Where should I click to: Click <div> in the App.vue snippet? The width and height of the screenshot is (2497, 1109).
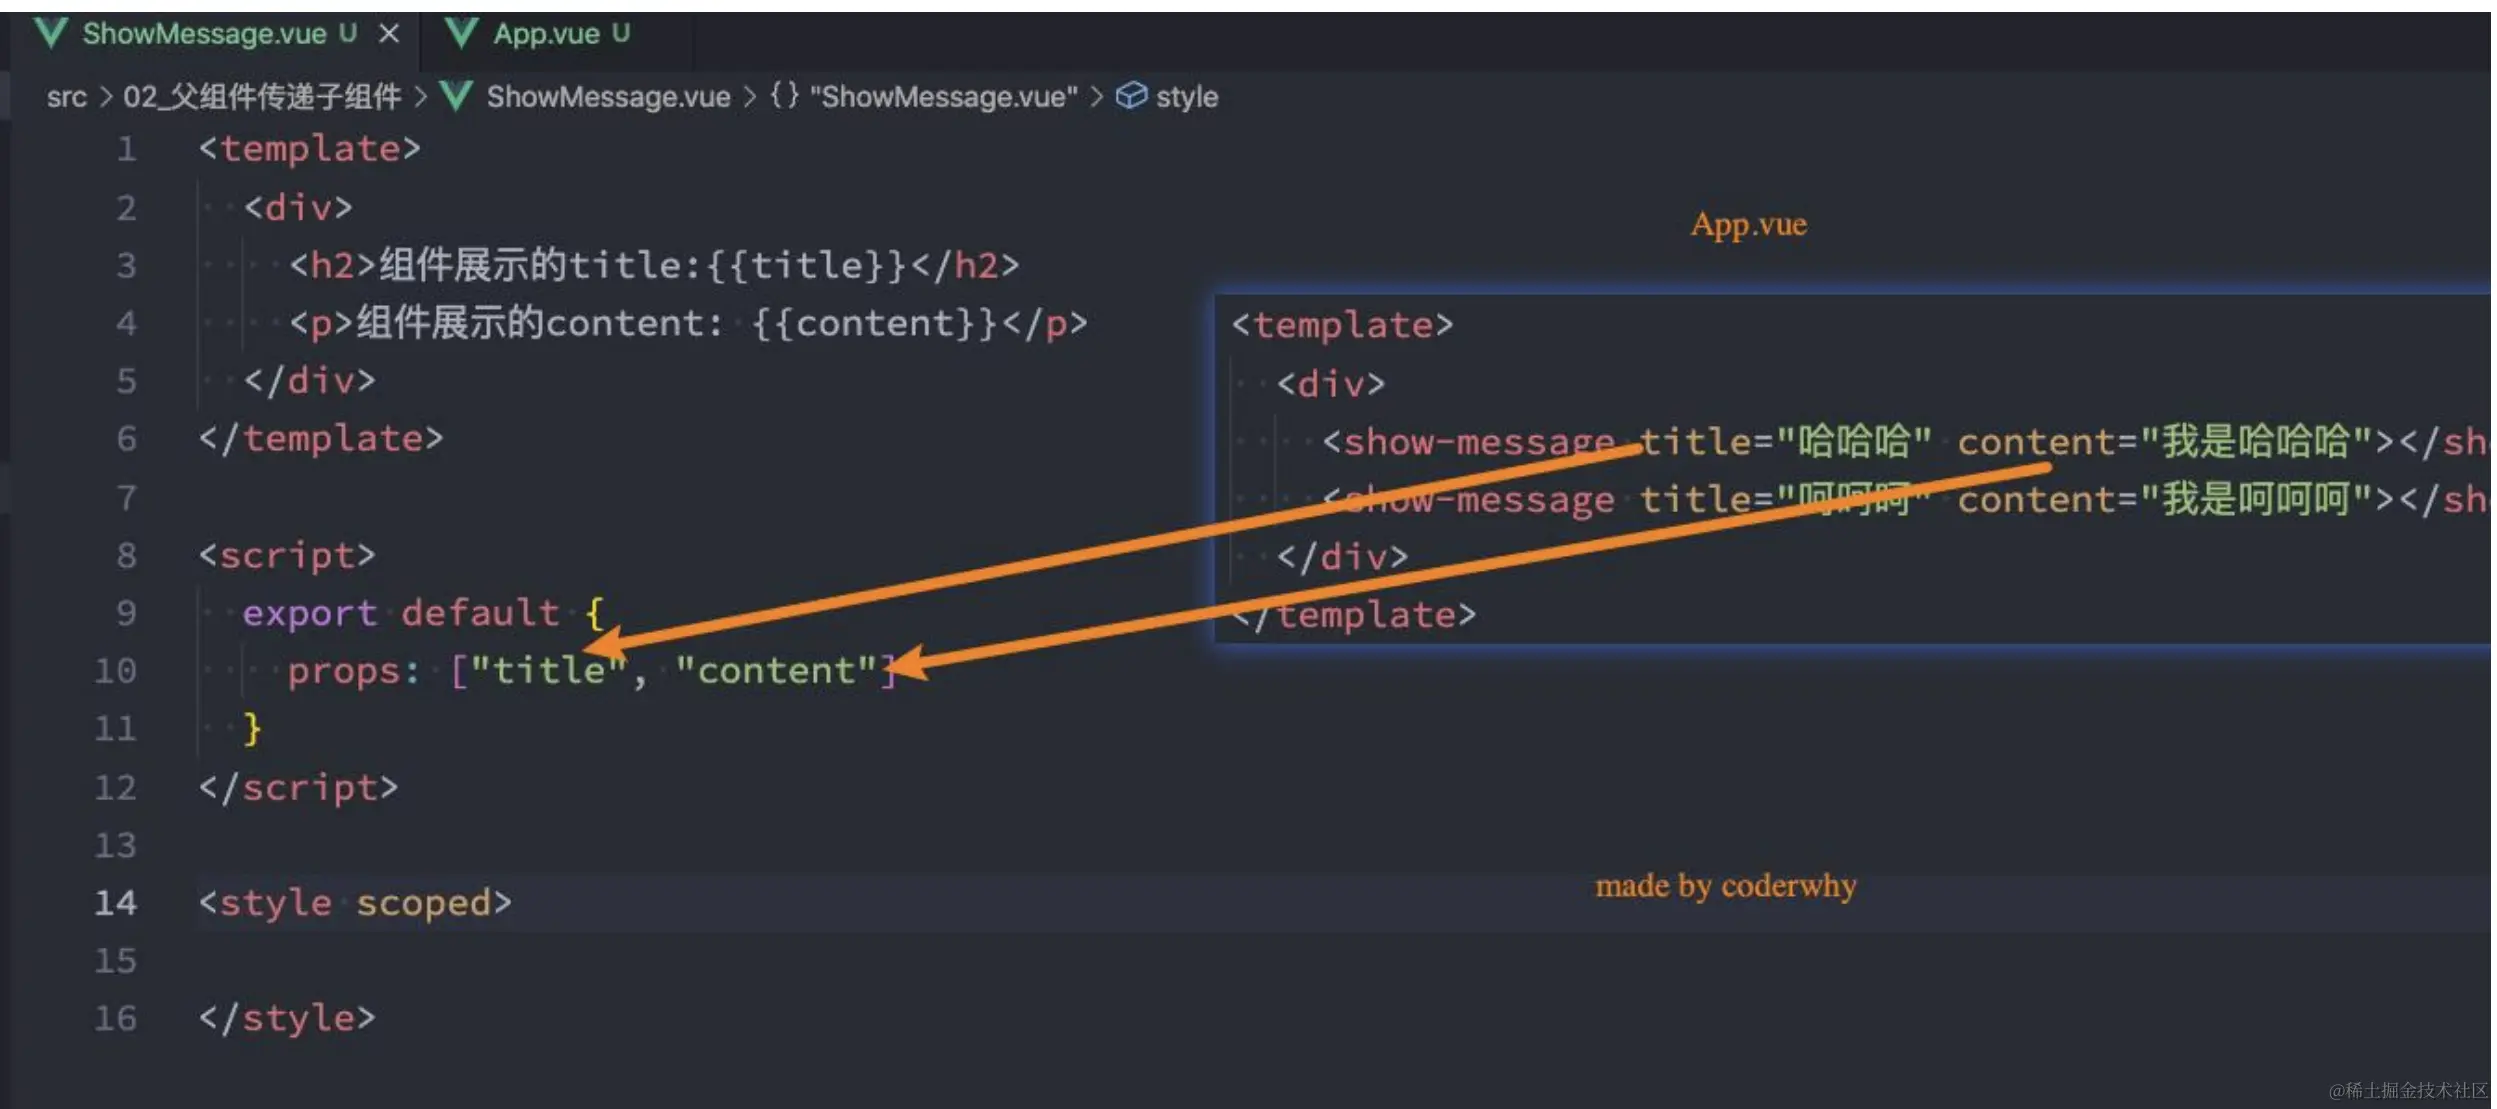tap(1331, 384)
